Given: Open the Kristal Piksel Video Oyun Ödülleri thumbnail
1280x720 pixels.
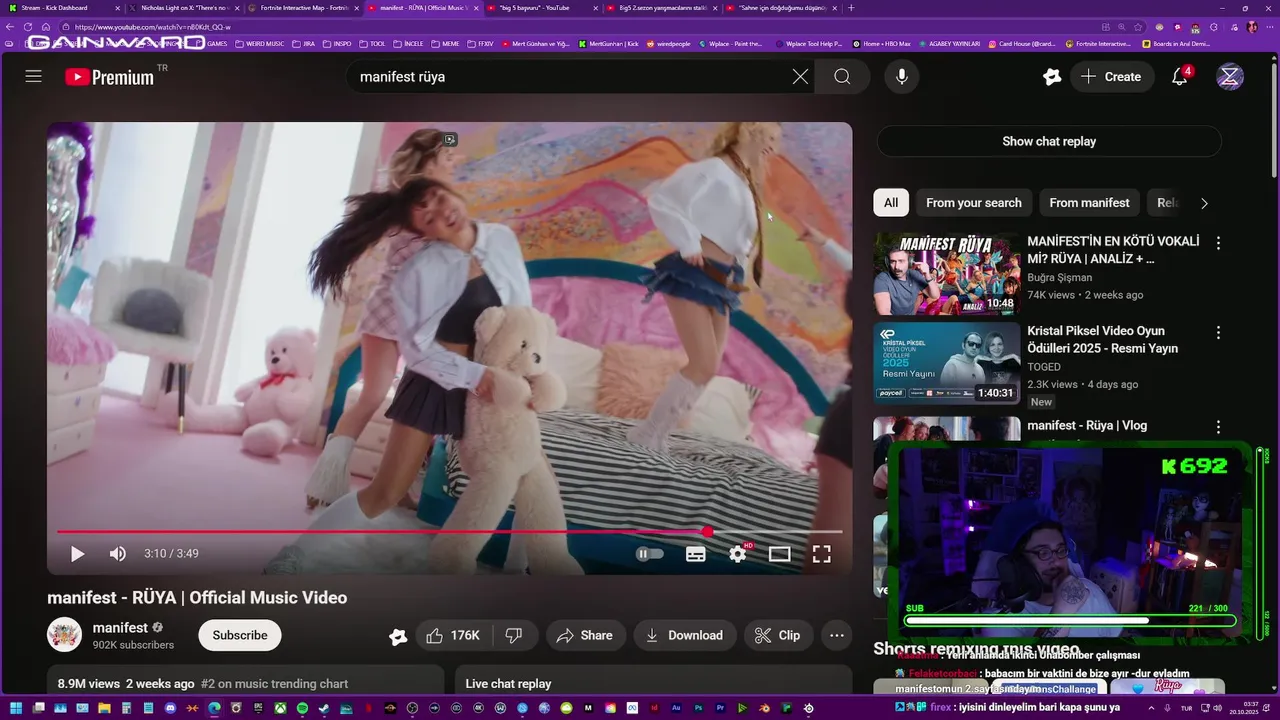Looking at the screenshot, I should pos(947,363).
